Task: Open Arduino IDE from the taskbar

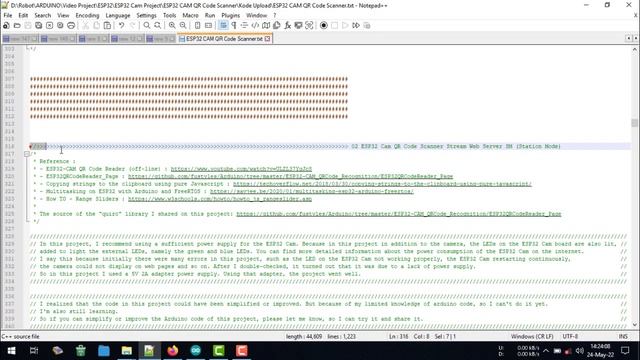Action: click(x=196, y=351)
